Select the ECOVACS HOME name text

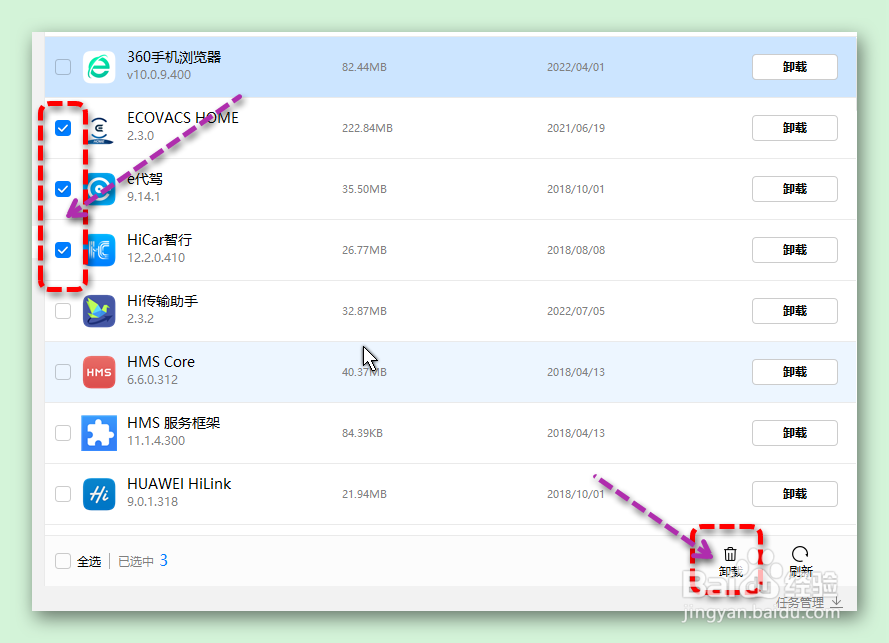[183, 118]
